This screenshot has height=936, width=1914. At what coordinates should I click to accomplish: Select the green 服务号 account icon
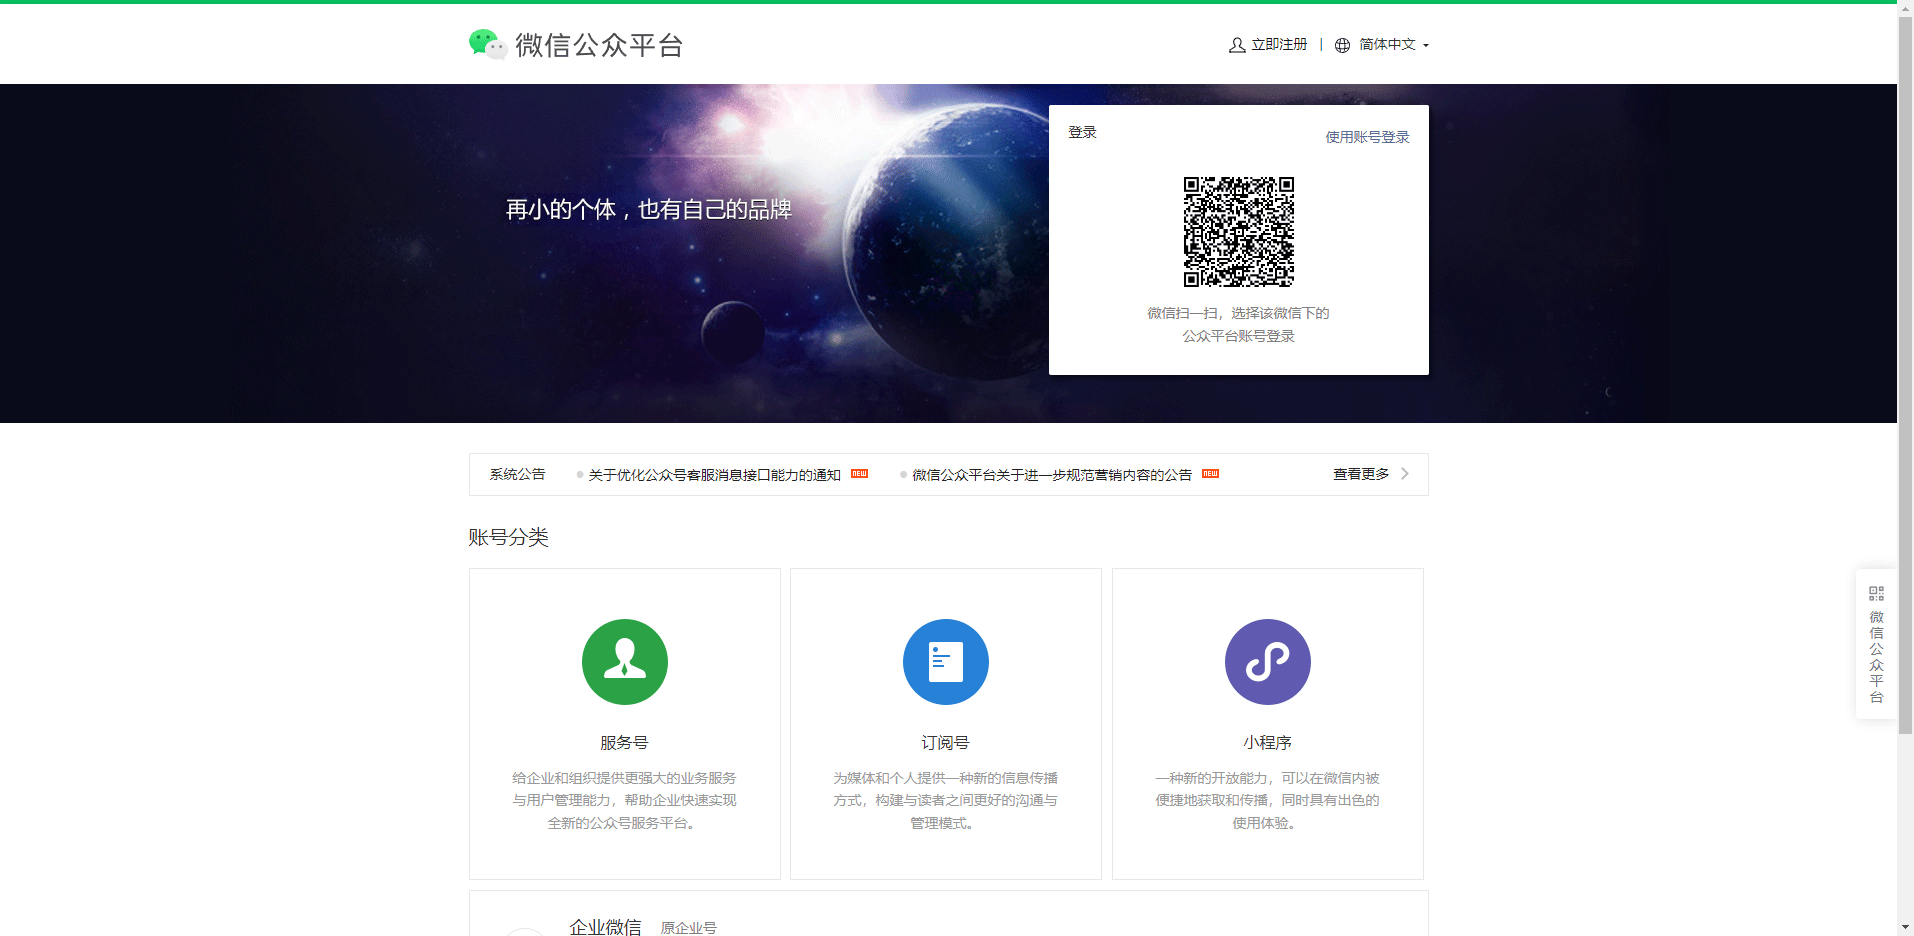(624, 661)
